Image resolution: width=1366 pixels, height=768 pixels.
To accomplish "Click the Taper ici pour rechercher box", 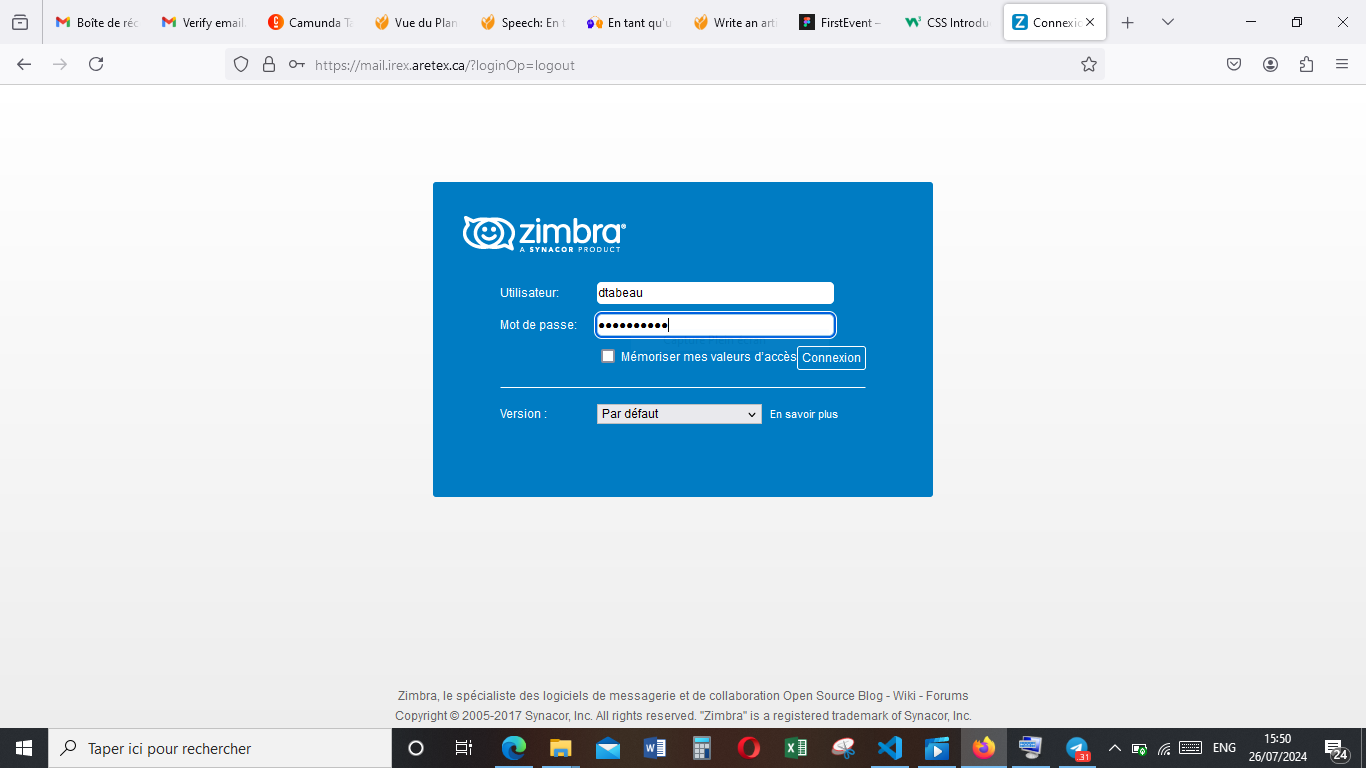I will [220, 748].
